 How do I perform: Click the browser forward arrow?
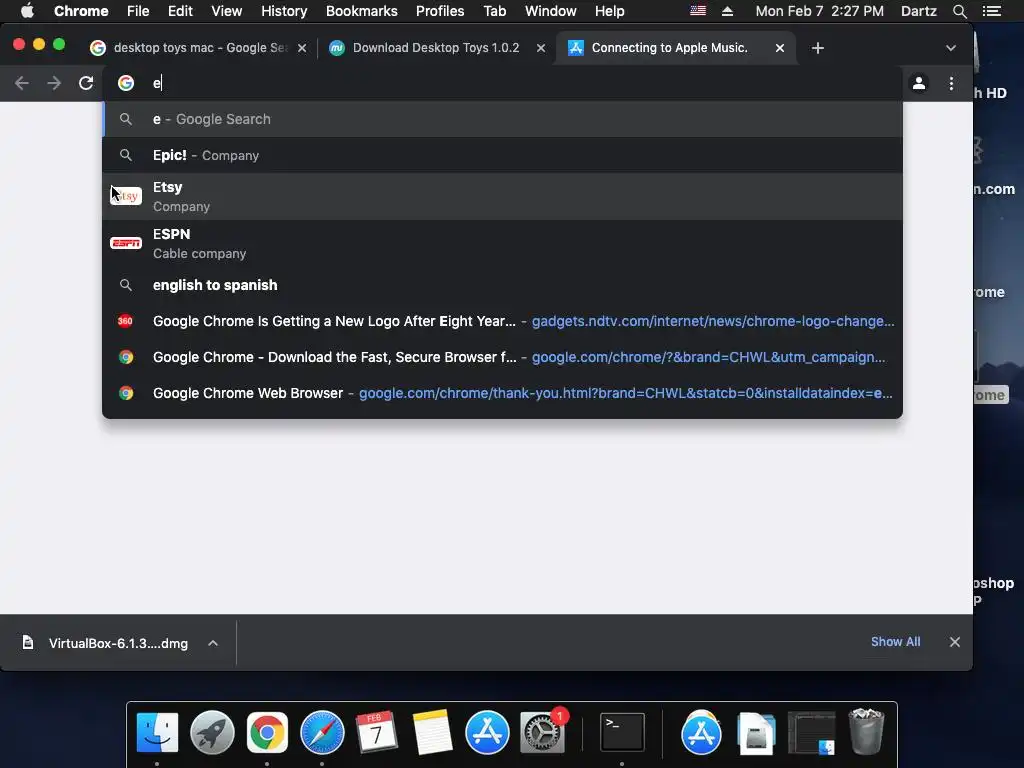(54, 83)
